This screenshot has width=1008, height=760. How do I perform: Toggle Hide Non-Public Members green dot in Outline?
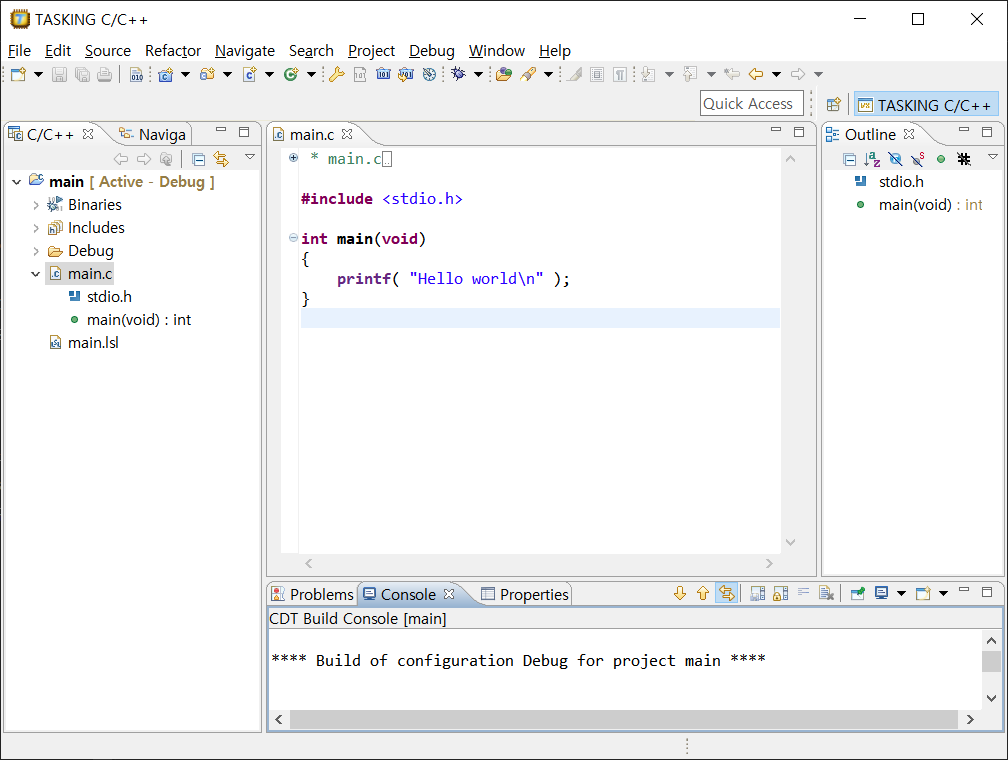pos(941,159)
